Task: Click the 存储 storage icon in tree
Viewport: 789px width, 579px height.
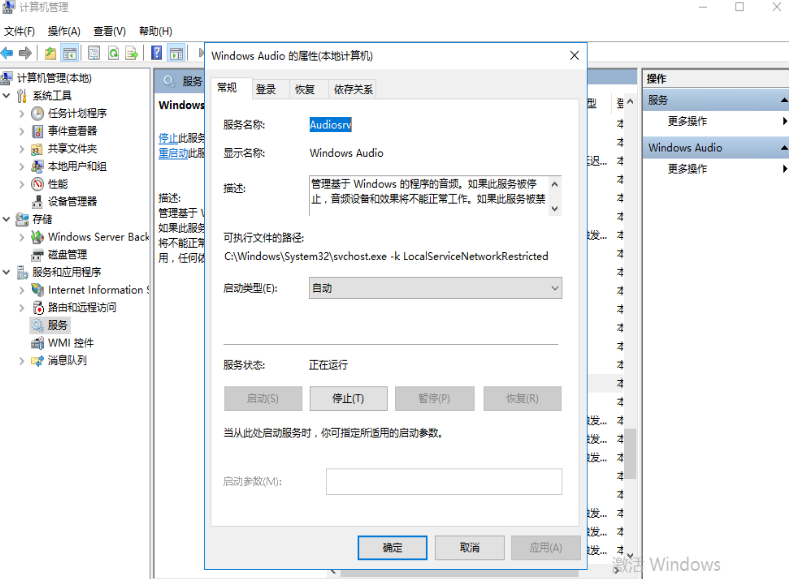Action: coord(22,219)
